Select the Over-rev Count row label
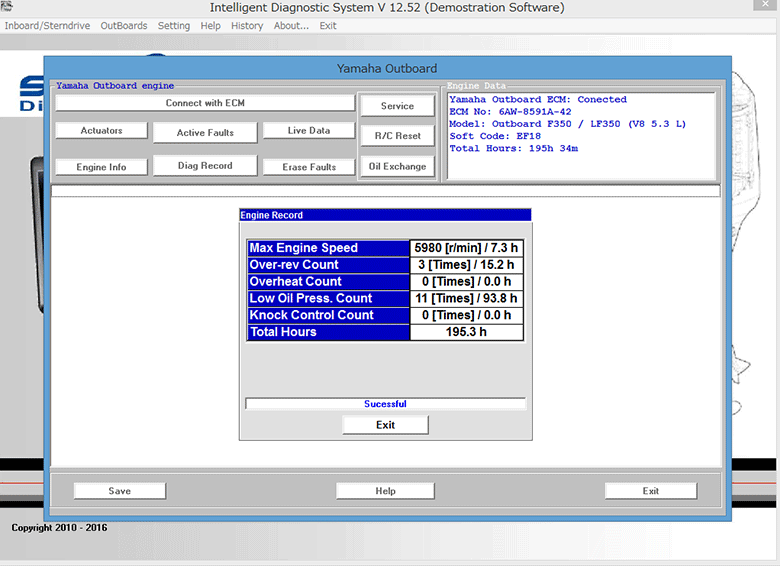The image size is (780, 566). [x=328, y=265]
